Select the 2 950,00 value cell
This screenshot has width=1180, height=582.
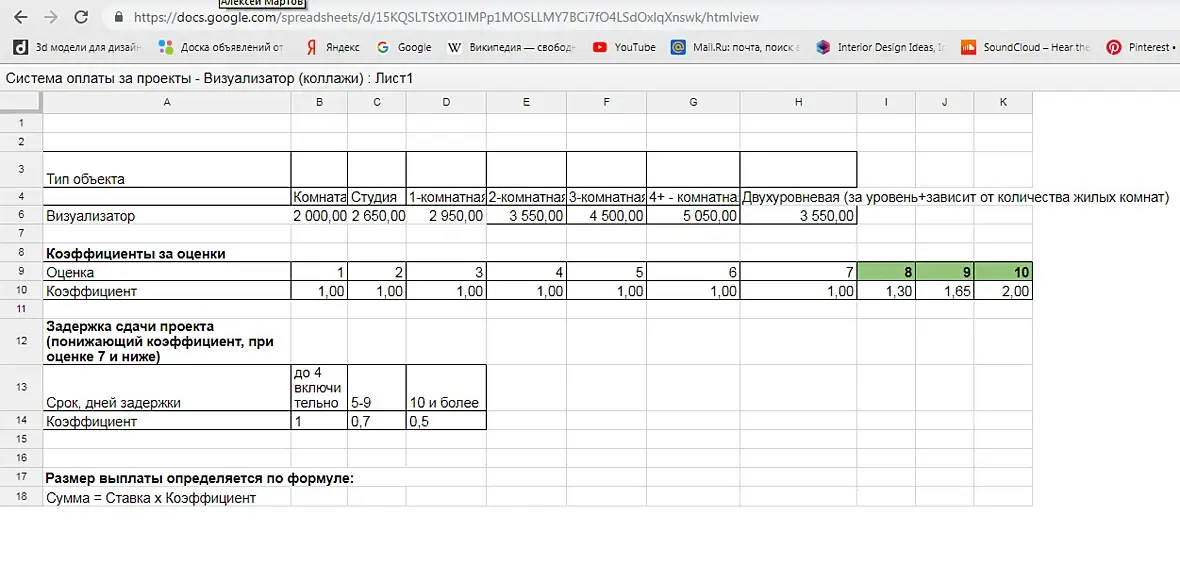pos(446,216)
